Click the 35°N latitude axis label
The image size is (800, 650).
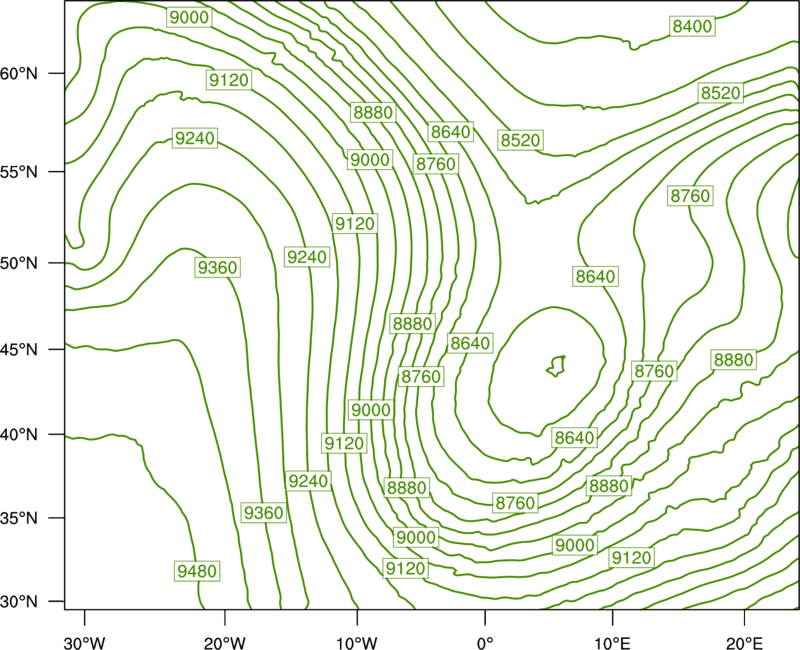click(x=19, y=518)
